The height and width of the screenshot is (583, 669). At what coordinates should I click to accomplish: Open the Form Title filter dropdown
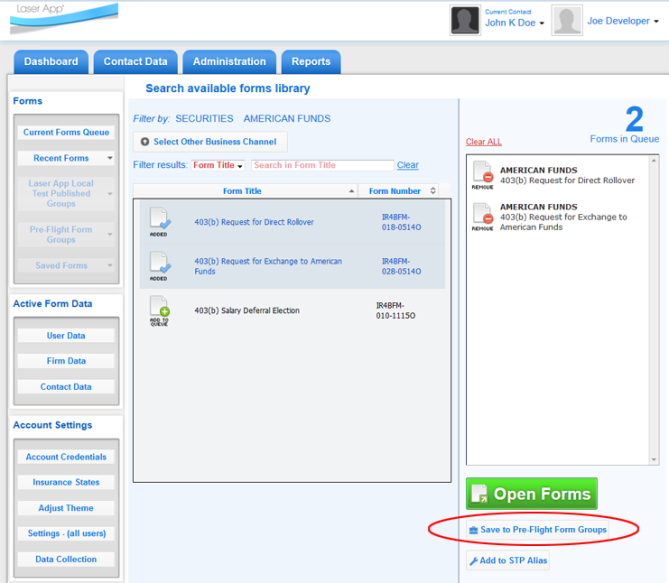[219, 166]
